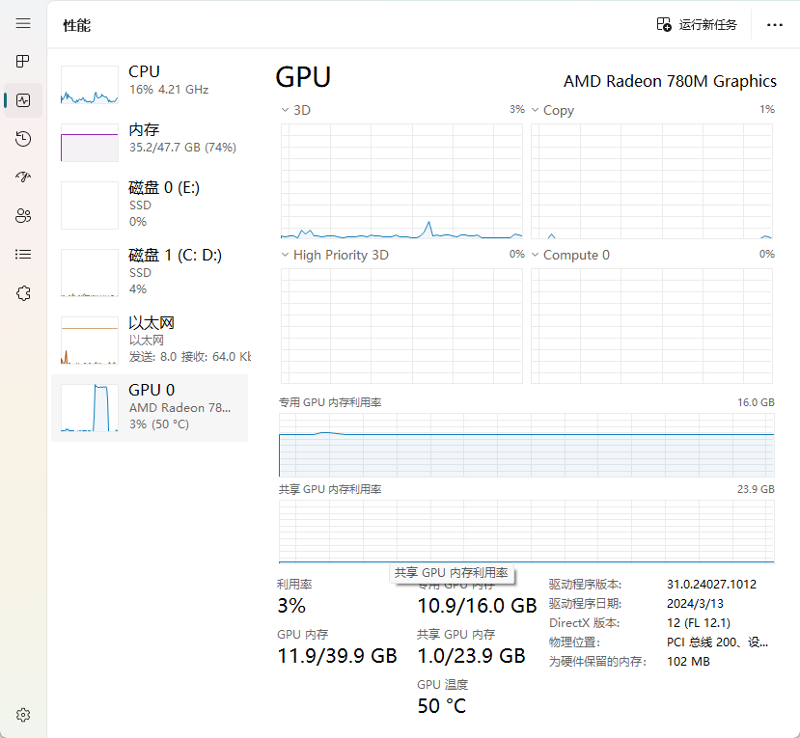800x738 pixels.
Task: Click the GPU 0 sidebar thumbnail graph
Action: 88,407
